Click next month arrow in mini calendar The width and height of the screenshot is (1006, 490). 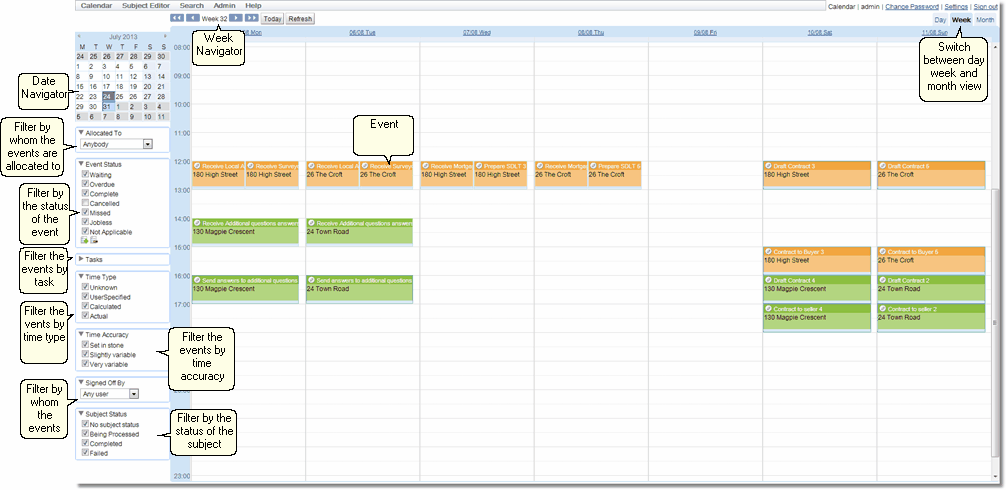pos(164,36)
